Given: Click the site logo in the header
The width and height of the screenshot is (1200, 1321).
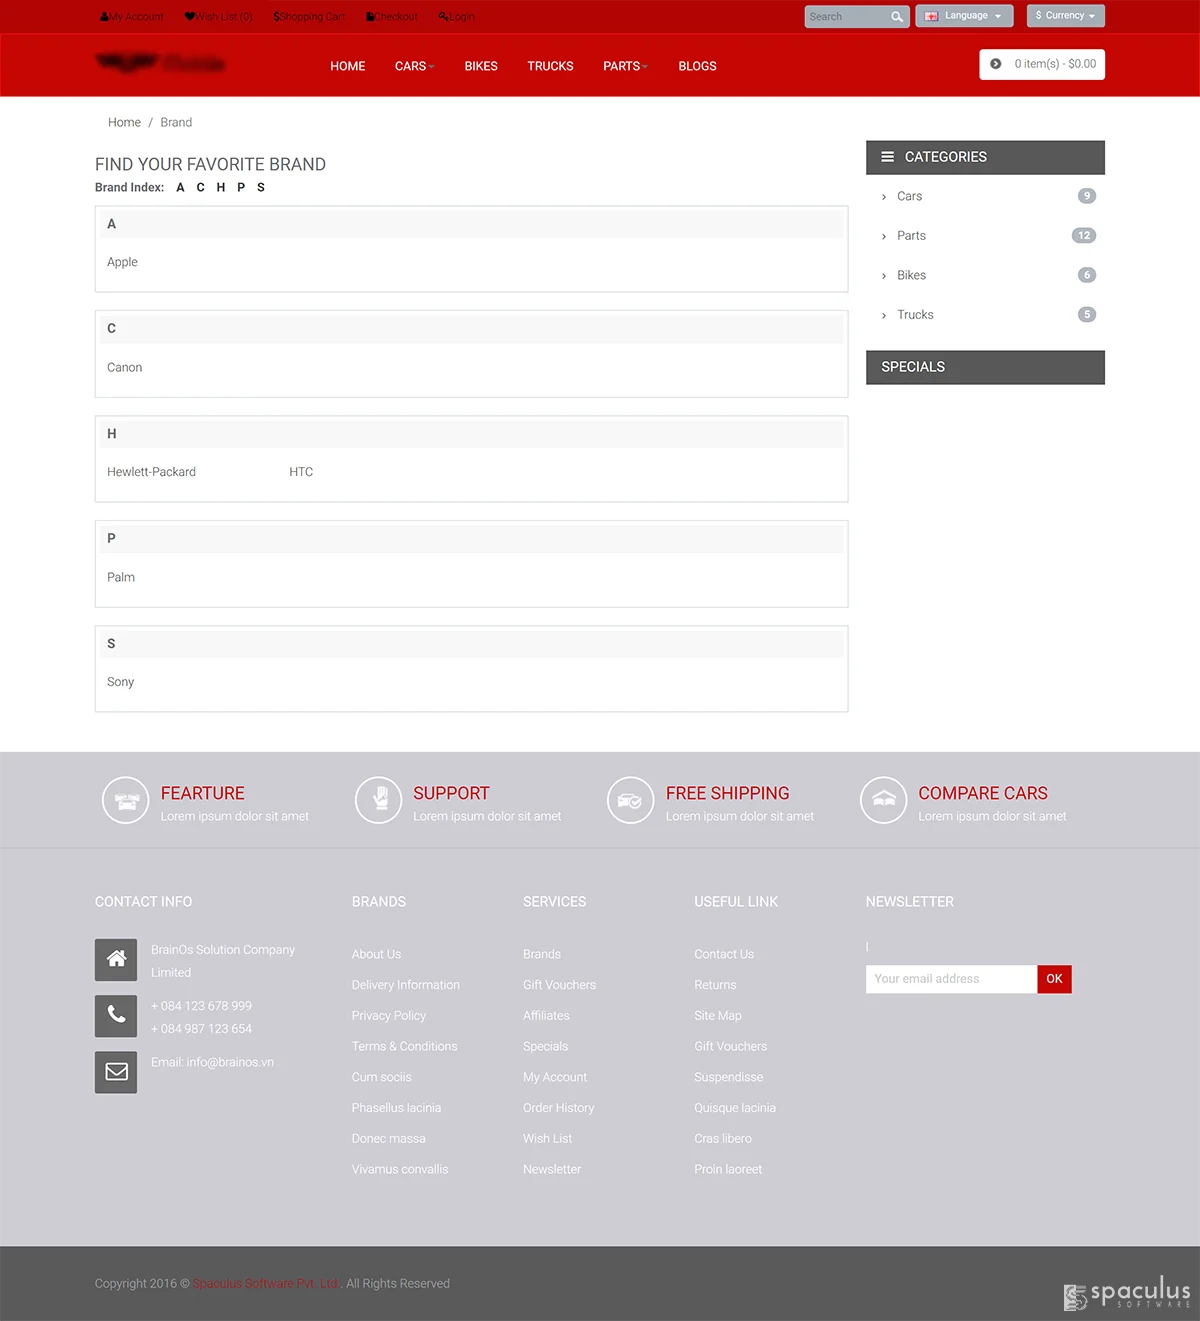Looking at the screenshot, I should (160, 64).
